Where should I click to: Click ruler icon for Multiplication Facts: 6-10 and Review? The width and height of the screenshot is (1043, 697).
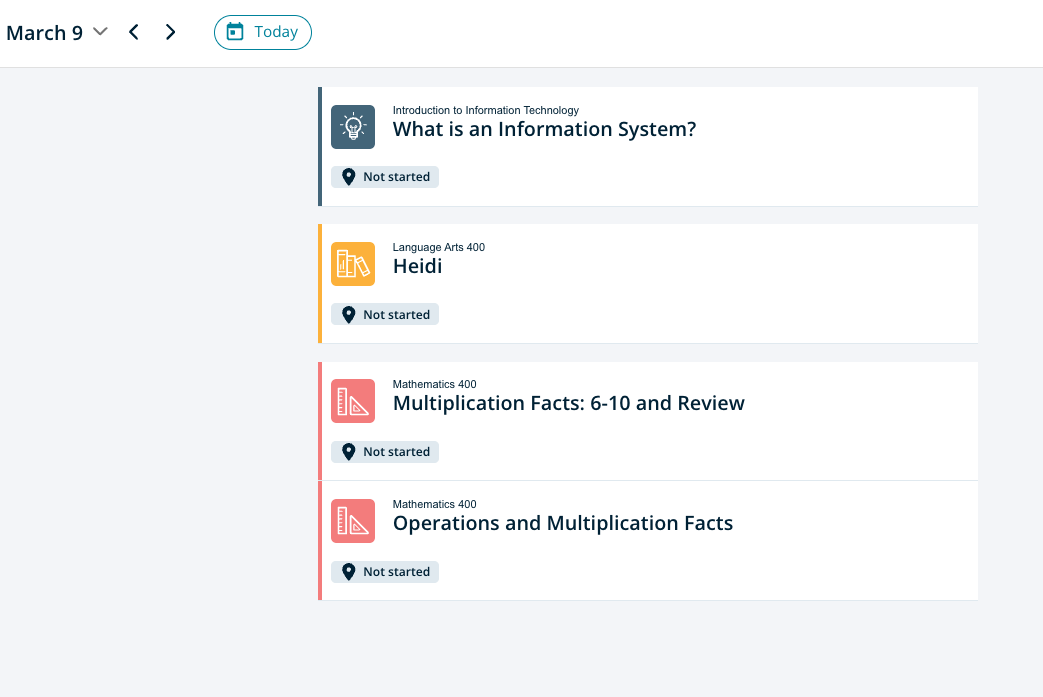click(353, 401)
